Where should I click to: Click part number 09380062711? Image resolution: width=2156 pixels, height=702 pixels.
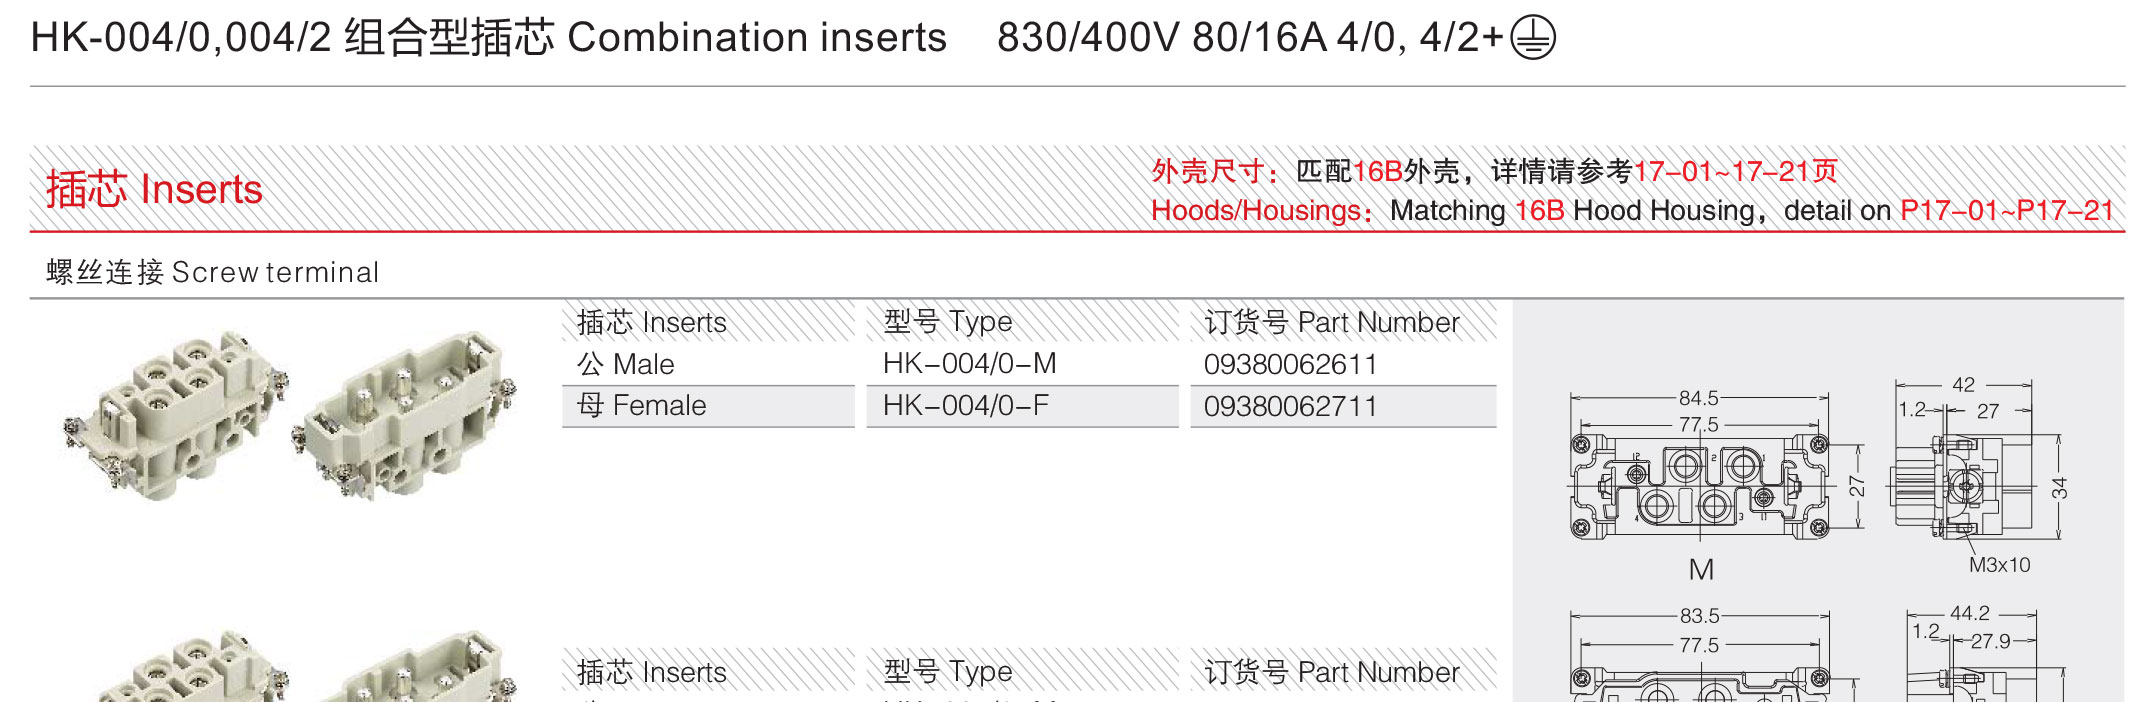(1290, 406)
